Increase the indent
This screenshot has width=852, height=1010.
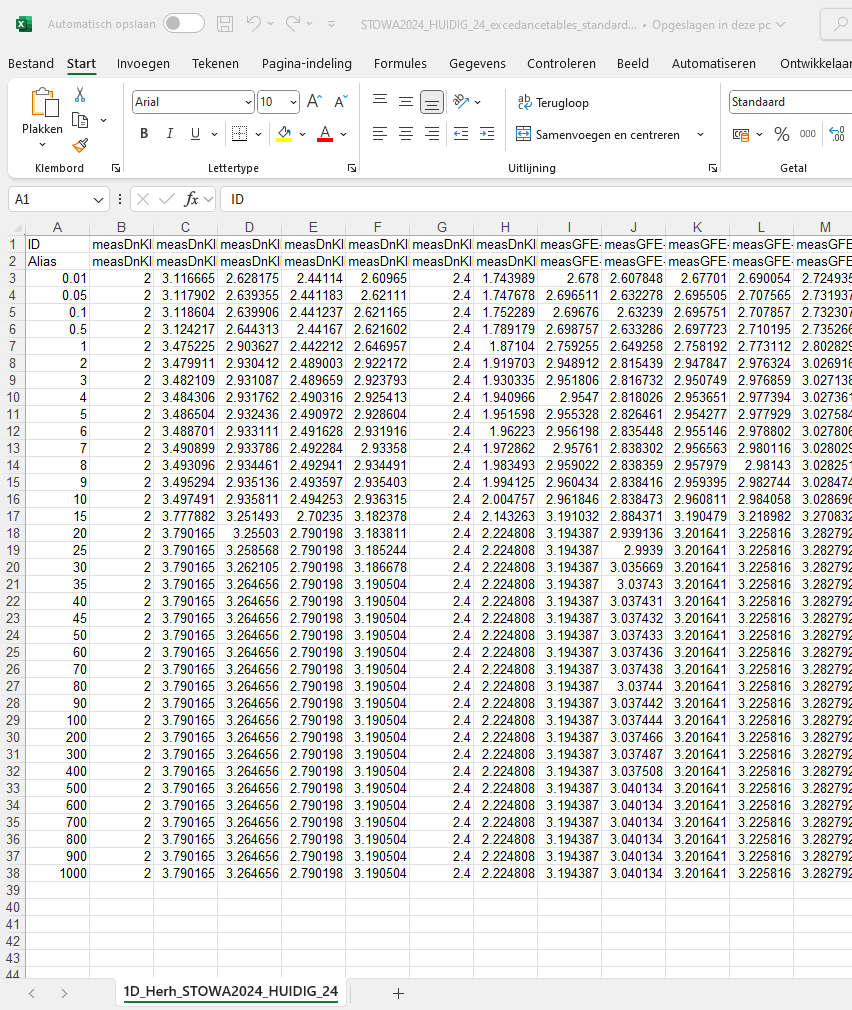pyautogui.click(x=488, y=134)
